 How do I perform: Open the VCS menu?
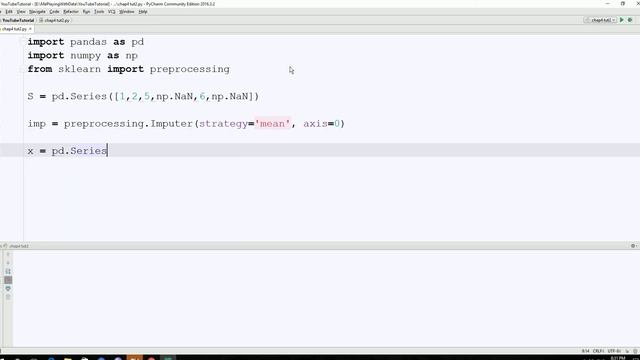click(x=111, y=12)
